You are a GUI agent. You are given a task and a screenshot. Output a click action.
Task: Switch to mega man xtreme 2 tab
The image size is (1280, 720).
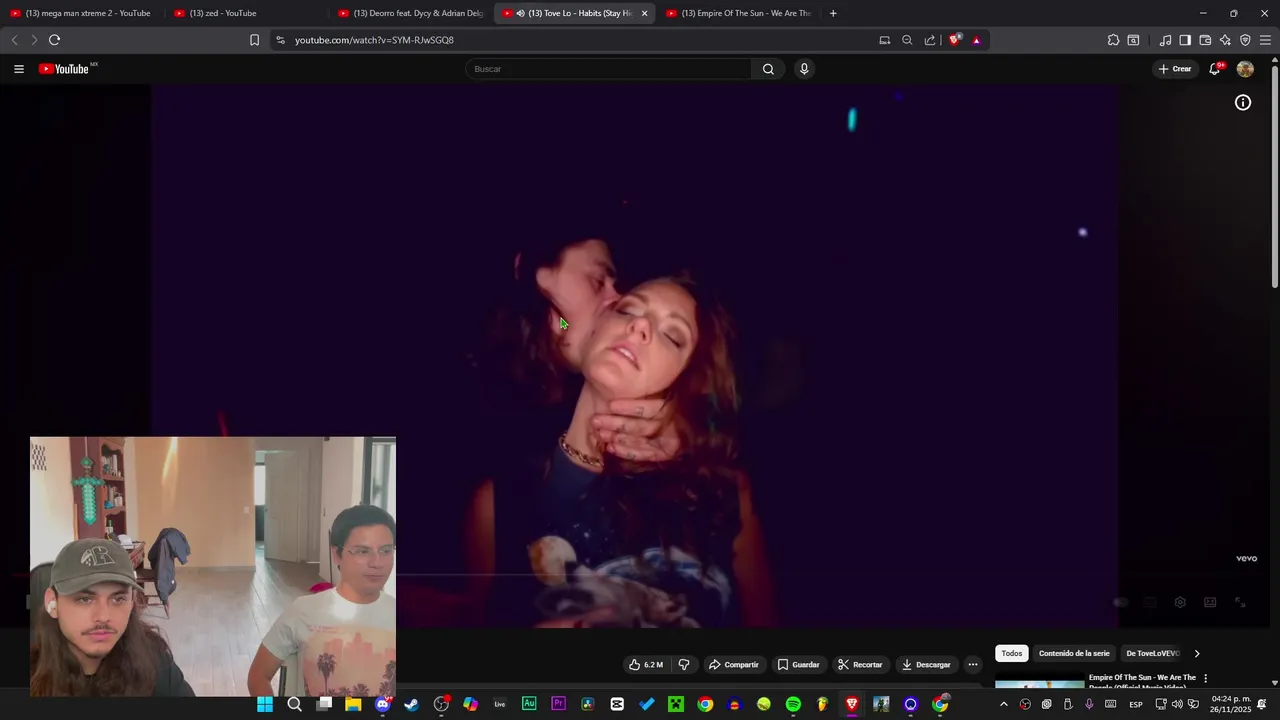[x=81, y=13]
